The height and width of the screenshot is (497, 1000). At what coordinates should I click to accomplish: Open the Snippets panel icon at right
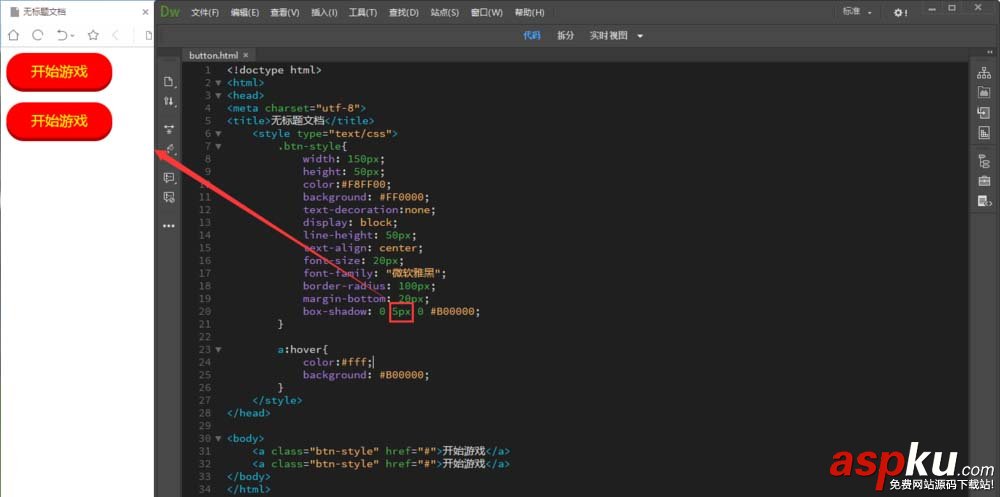pyautogui.click(x=984, y=202)
